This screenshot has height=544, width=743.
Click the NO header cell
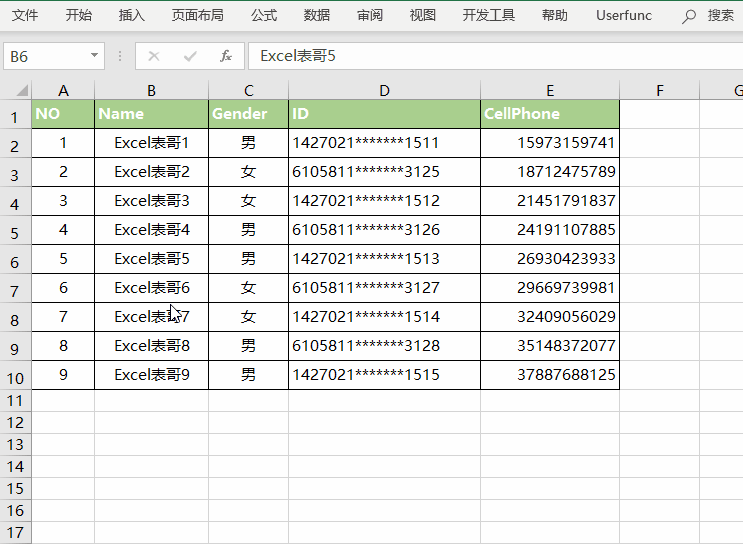click(63, 114)
